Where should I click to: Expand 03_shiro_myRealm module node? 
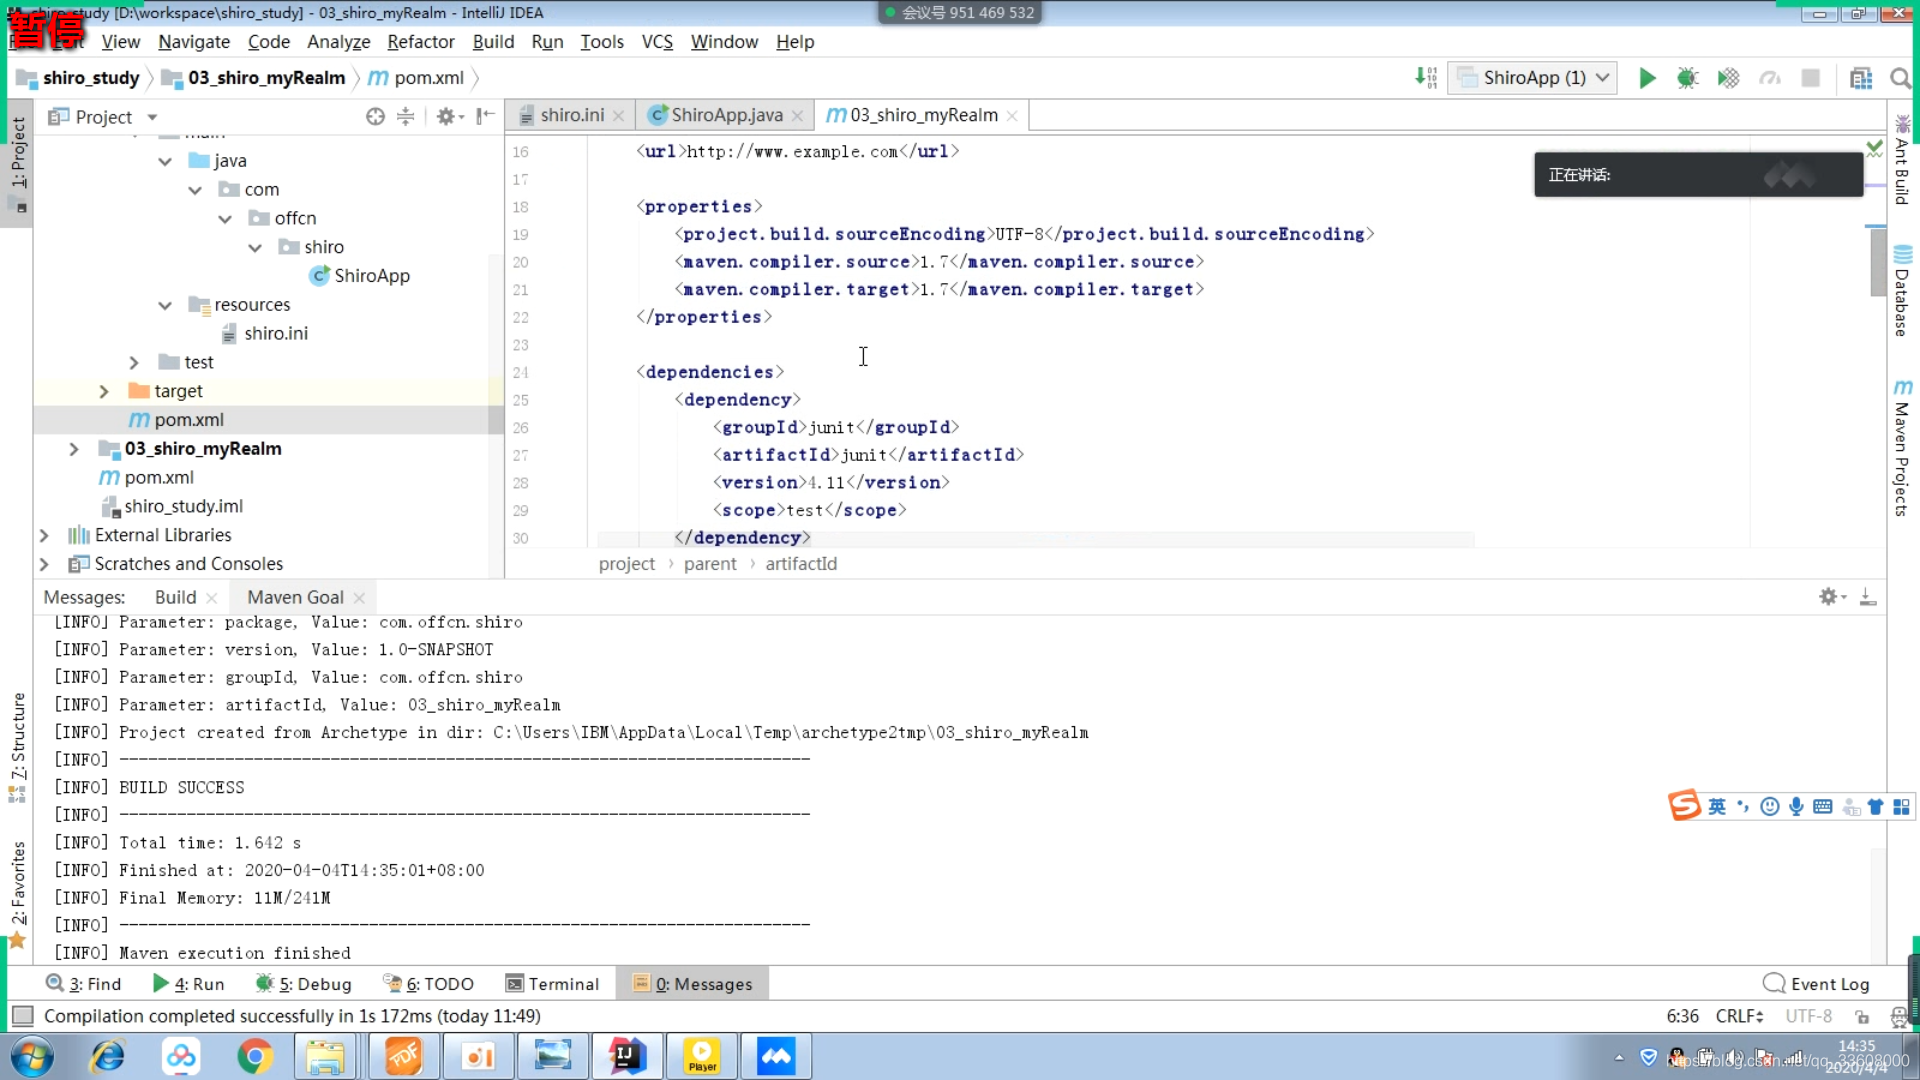click(74, 449)
